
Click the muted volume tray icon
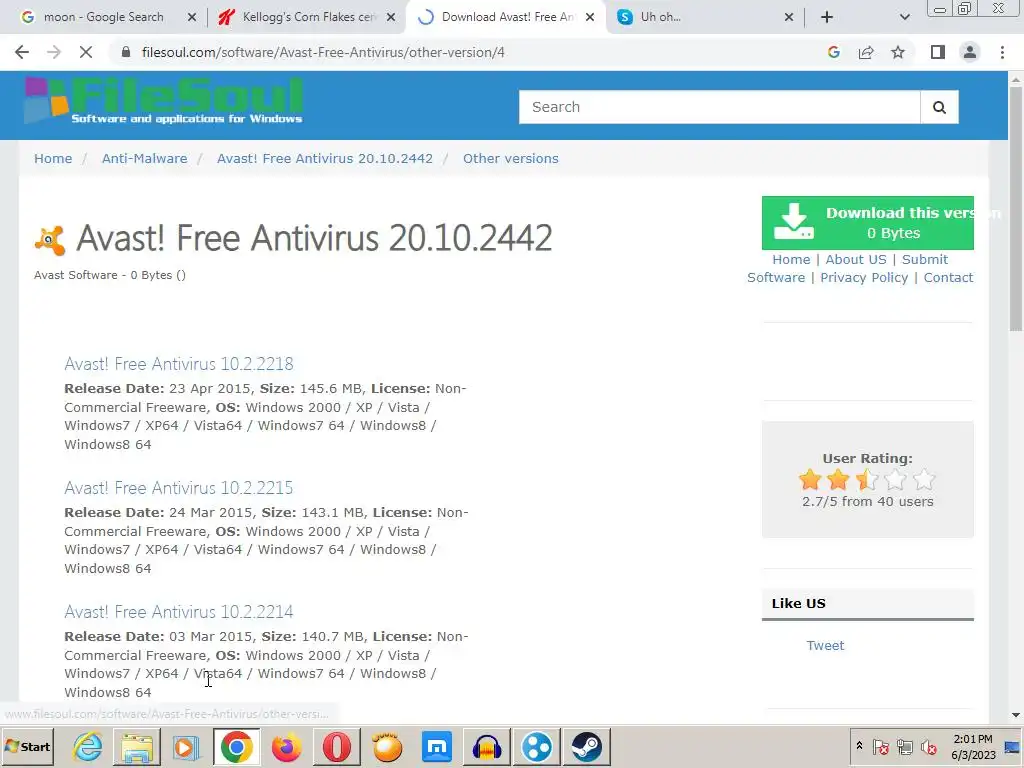(x=928, y=746)
